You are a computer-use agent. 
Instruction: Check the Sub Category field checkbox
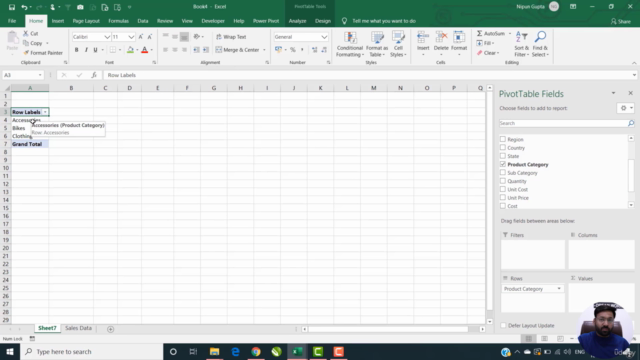pyautogui.click(x=503, y=173)
